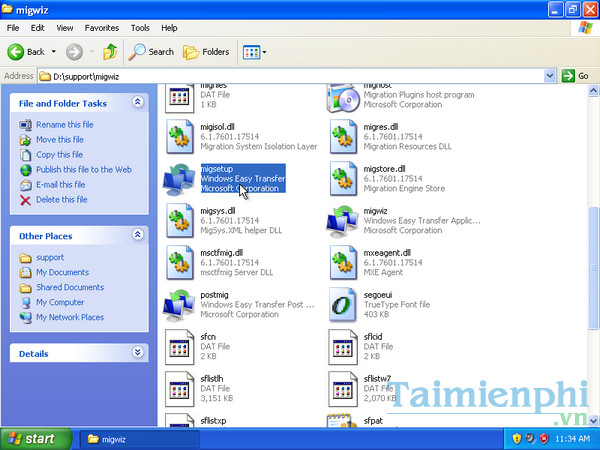This screenshot has width=600, height=450.
Task: Open Shared Documents in Other Places
Action: [x=70, y=287]
